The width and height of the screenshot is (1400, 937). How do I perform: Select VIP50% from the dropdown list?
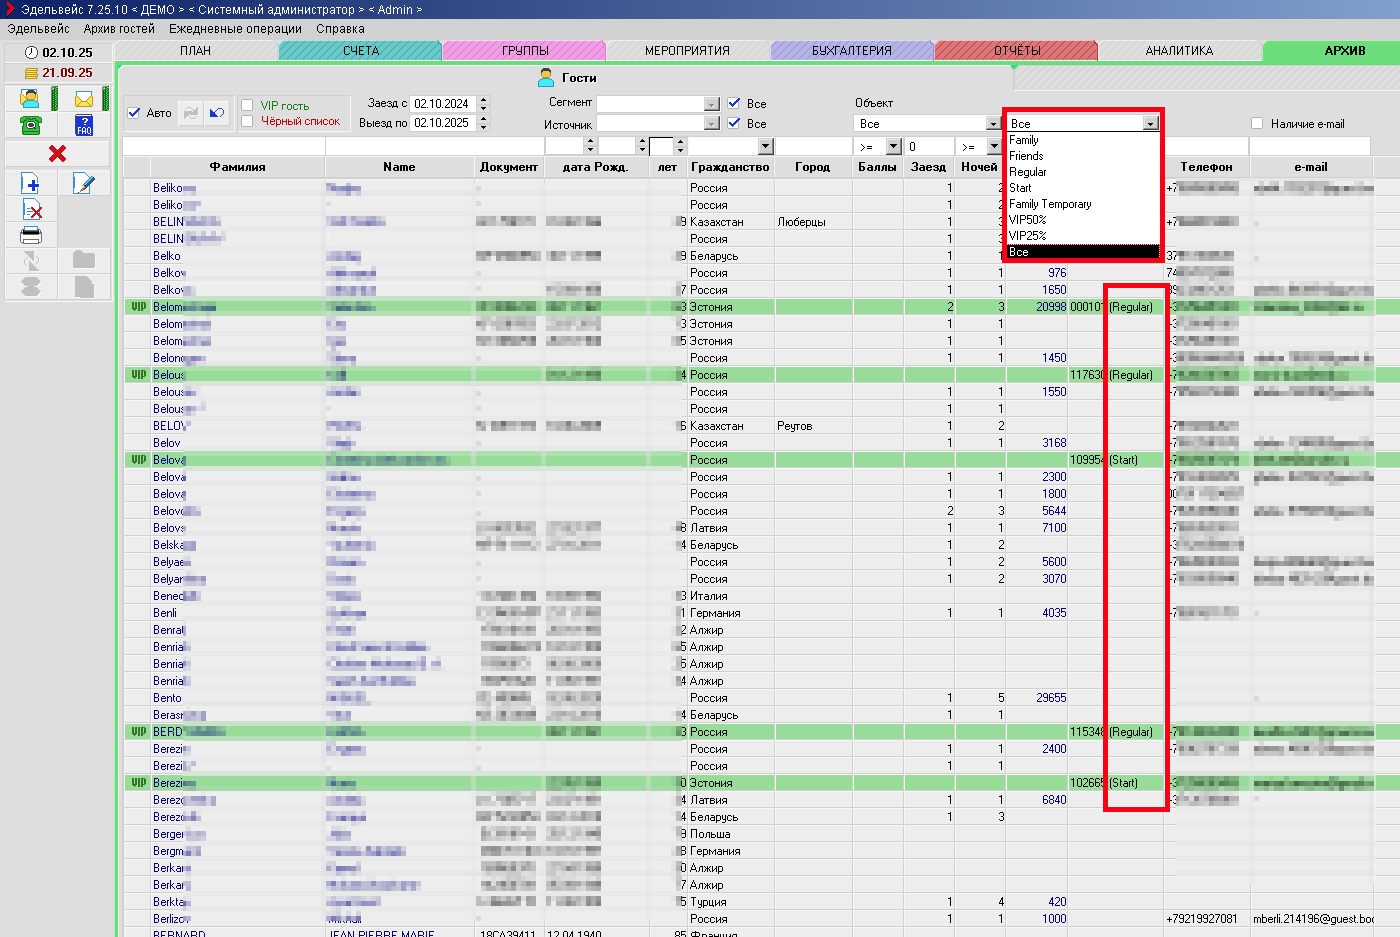point(1027,220)
